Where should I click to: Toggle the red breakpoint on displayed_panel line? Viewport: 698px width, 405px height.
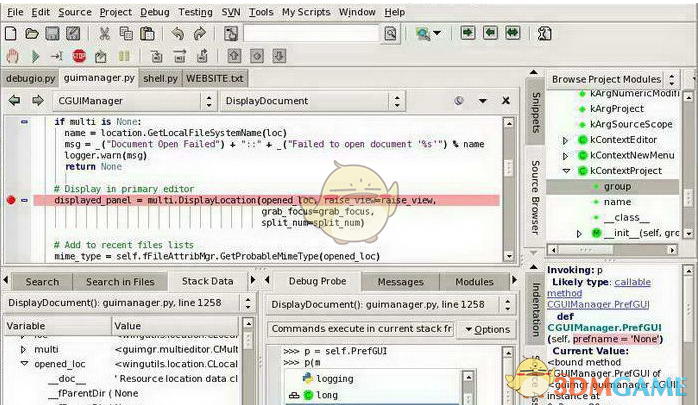click(11, 200)
